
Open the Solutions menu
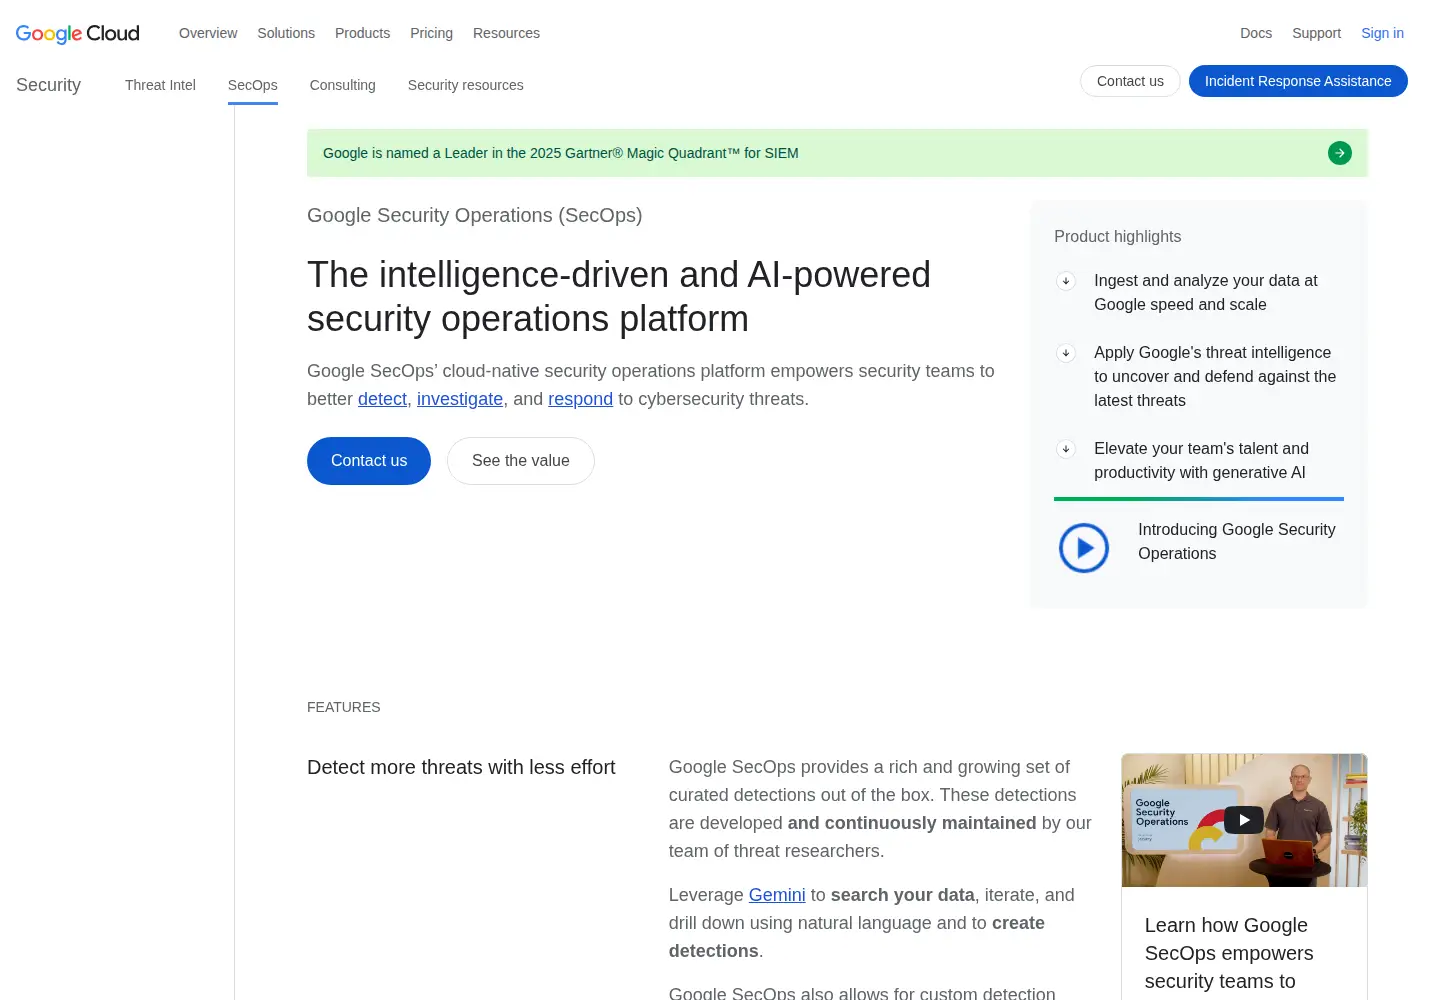point(286,33)
